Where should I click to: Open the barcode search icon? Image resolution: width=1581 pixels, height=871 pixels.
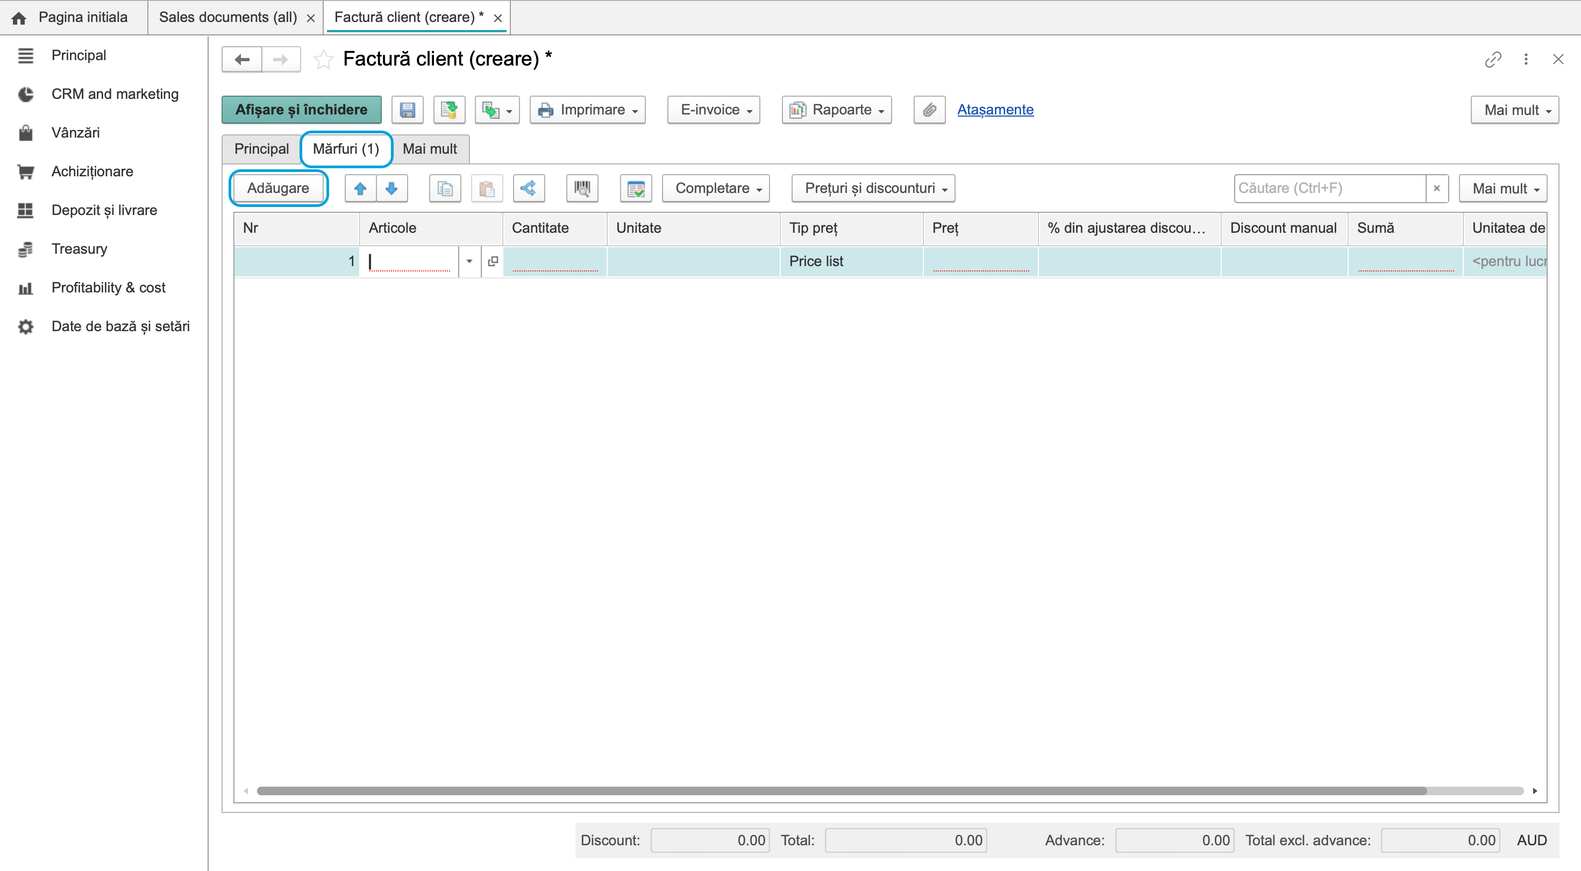tap(582, 188)
